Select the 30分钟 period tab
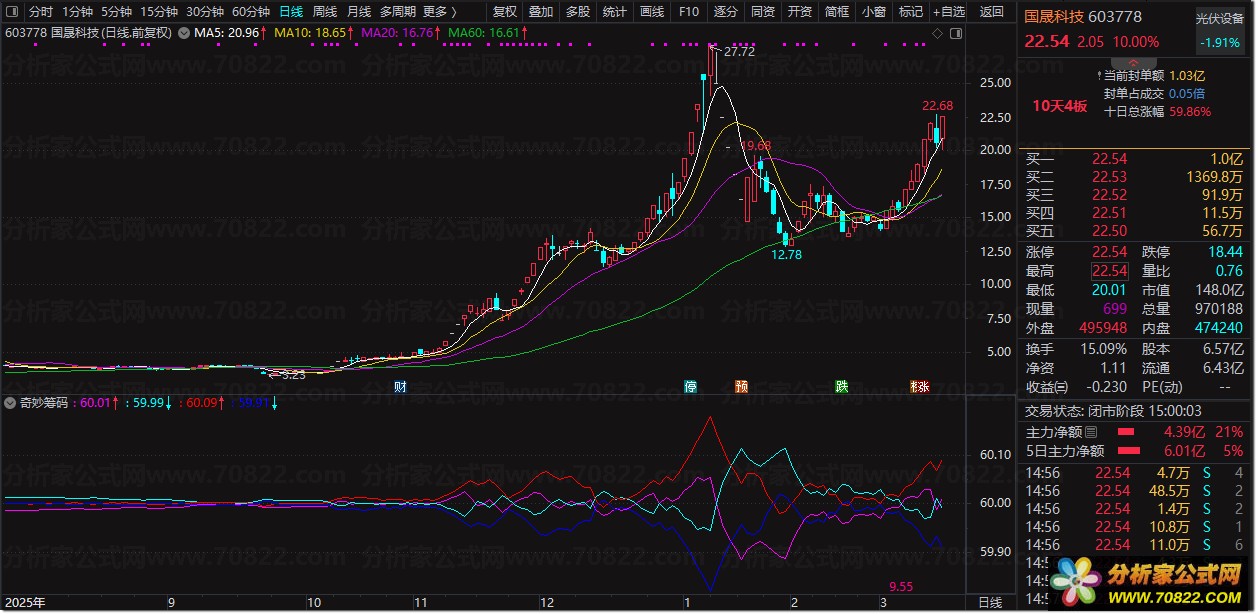The image size is (1258, 614). coord(204,12)
